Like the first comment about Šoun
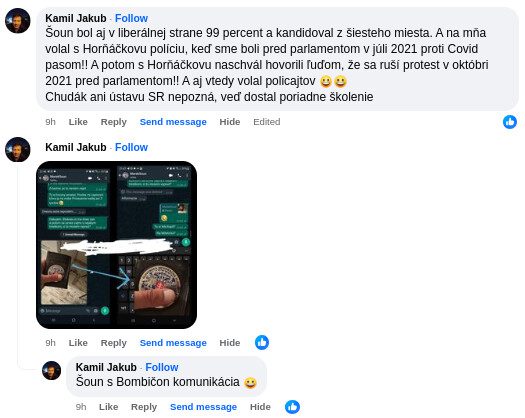 point(78,122)
